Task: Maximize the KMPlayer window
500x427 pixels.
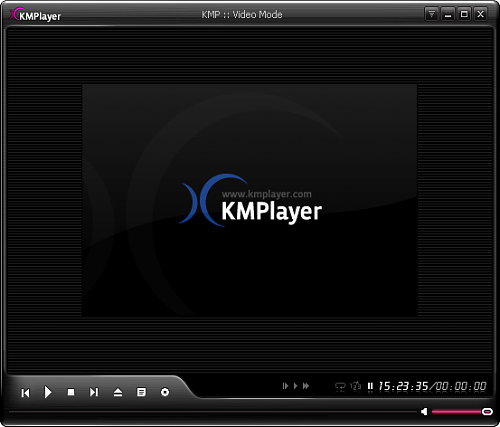Action: 464,14
